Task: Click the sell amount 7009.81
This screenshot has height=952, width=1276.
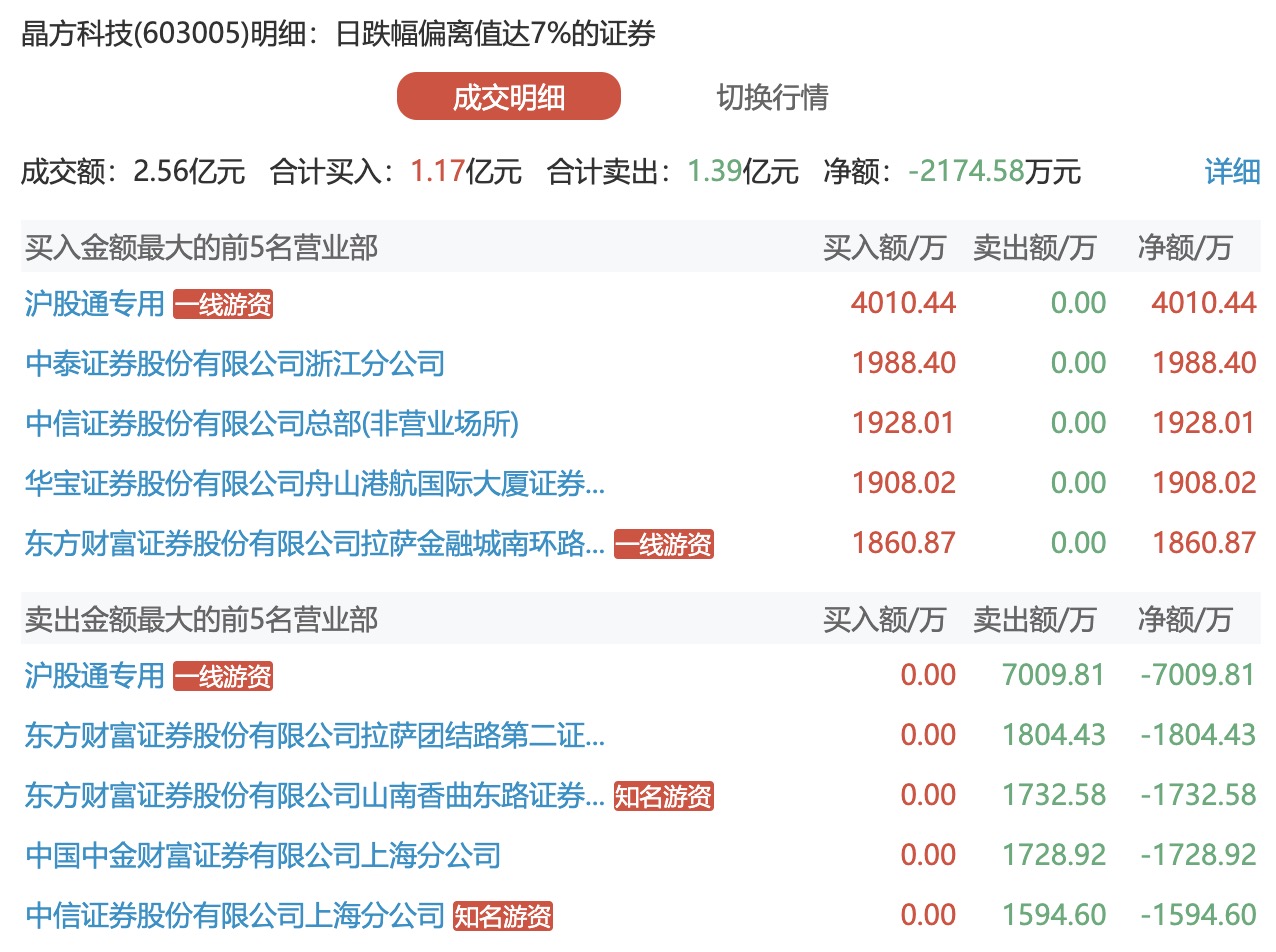Action: (1054, 675)
